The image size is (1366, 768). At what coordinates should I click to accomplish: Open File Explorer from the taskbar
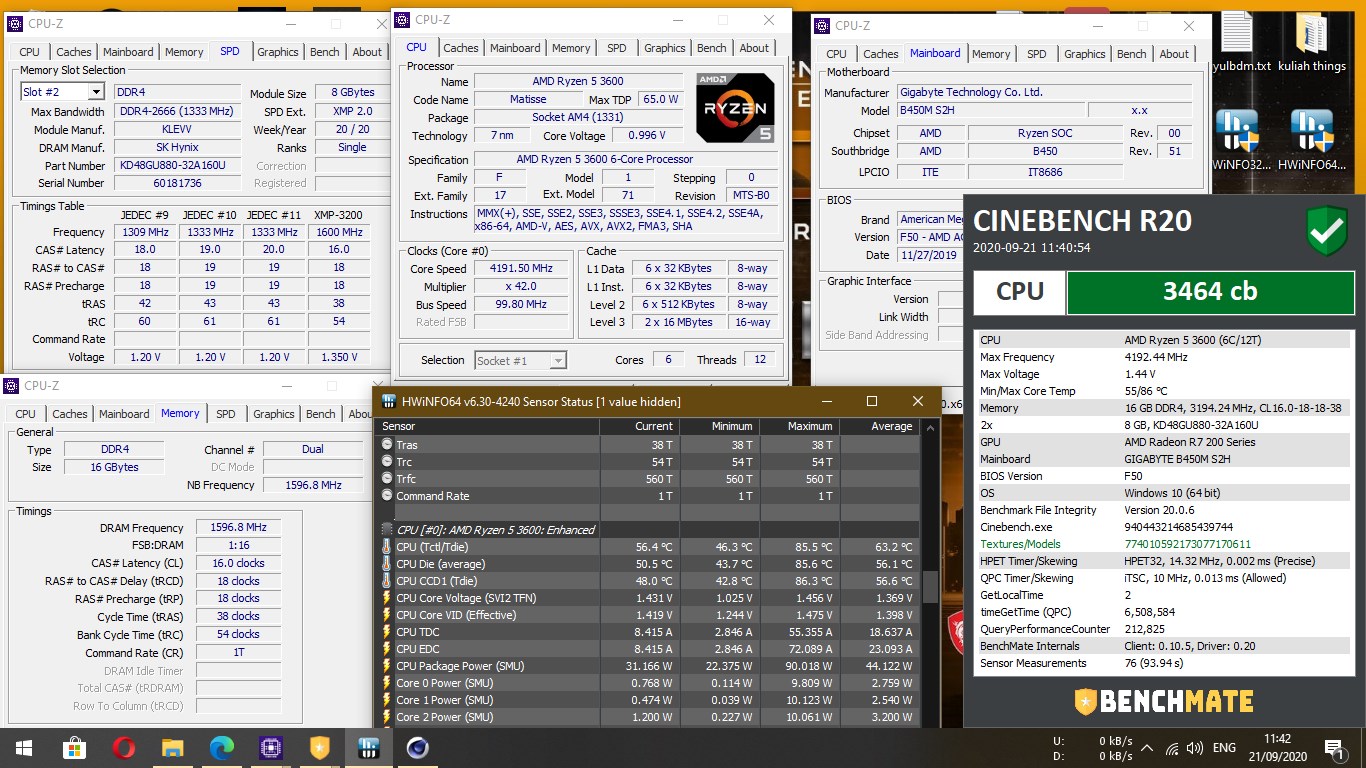tap(173, 747)
